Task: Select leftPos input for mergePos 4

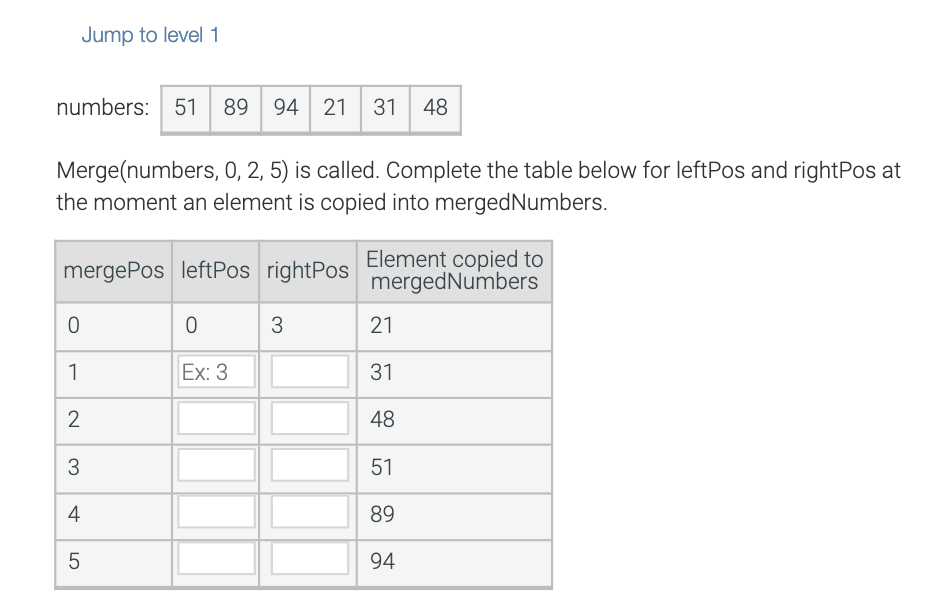Action: 216,512
